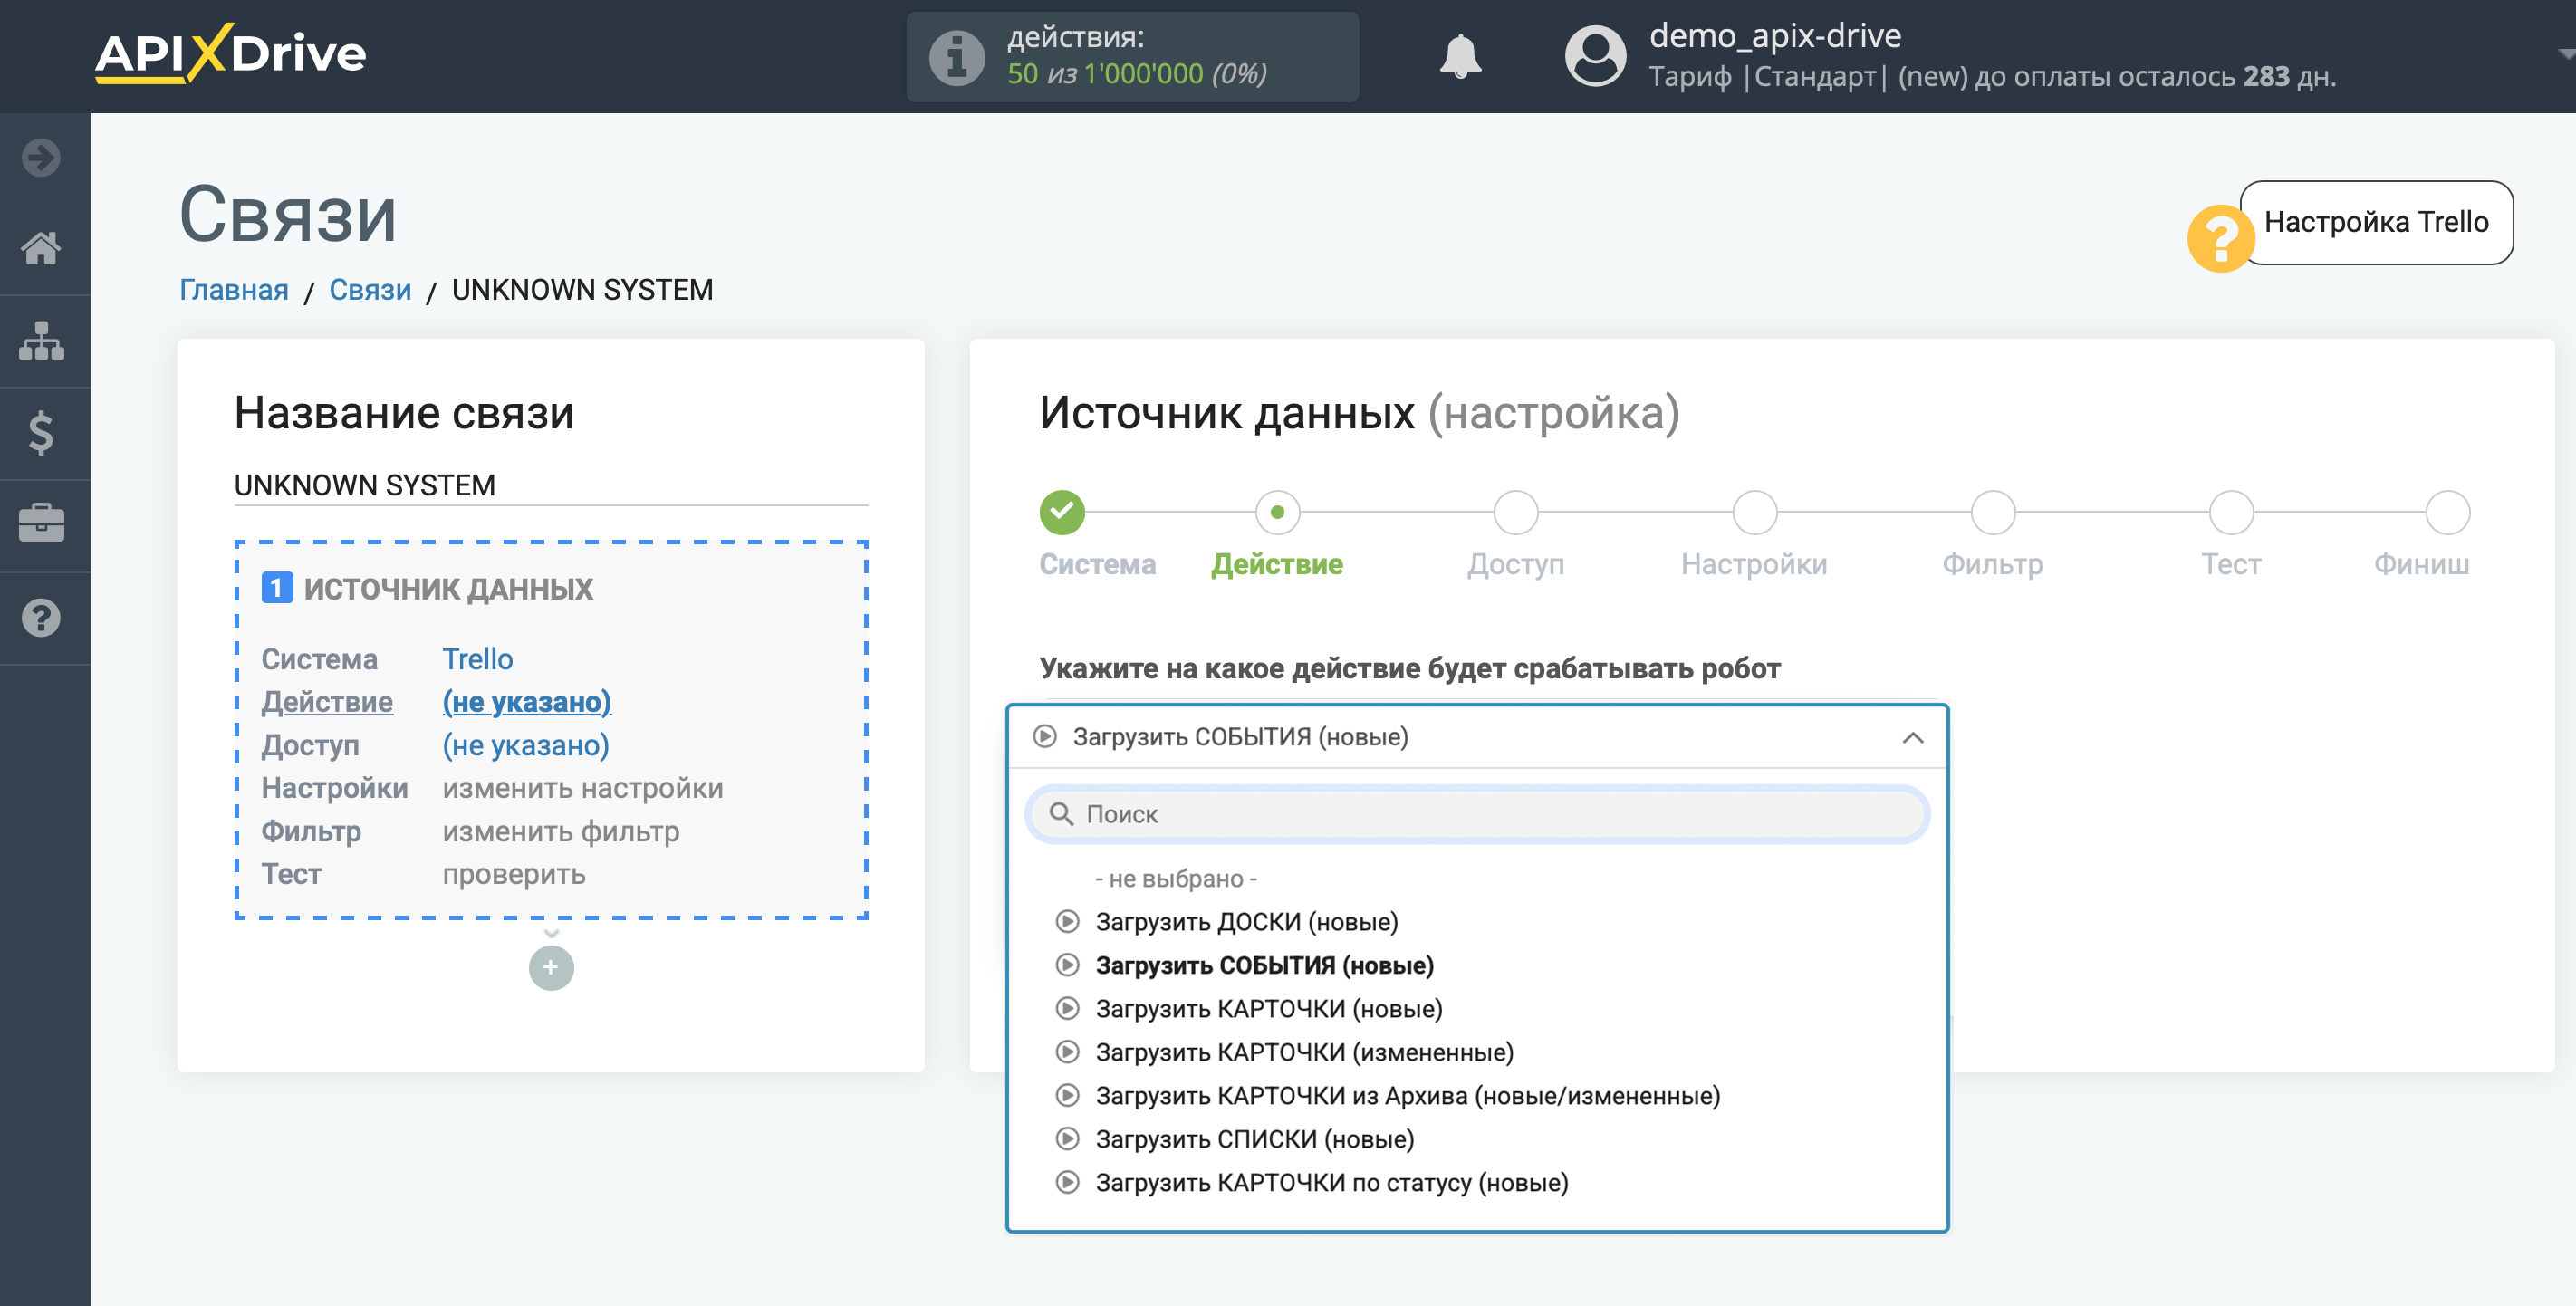Image resolution: width=2576 pixels, height=1306 pixels.
Task: Click проверить test text
Action: tap(514, 874)
